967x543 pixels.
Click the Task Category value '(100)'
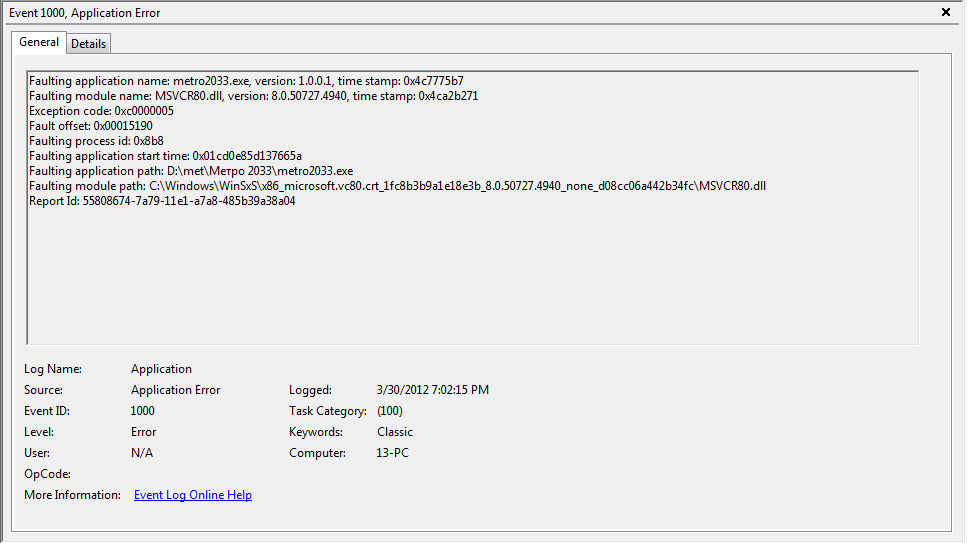coord(390,411)
